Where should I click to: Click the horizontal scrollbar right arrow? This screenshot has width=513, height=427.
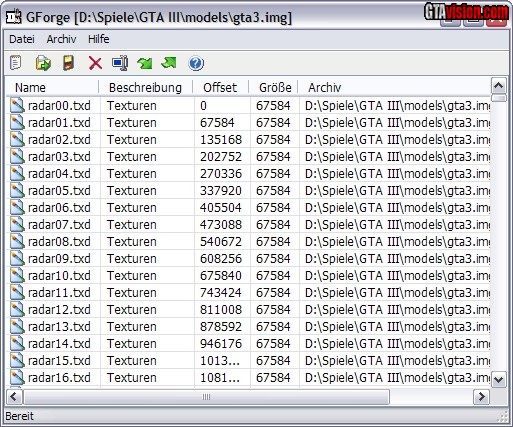[x=481, y=397]
